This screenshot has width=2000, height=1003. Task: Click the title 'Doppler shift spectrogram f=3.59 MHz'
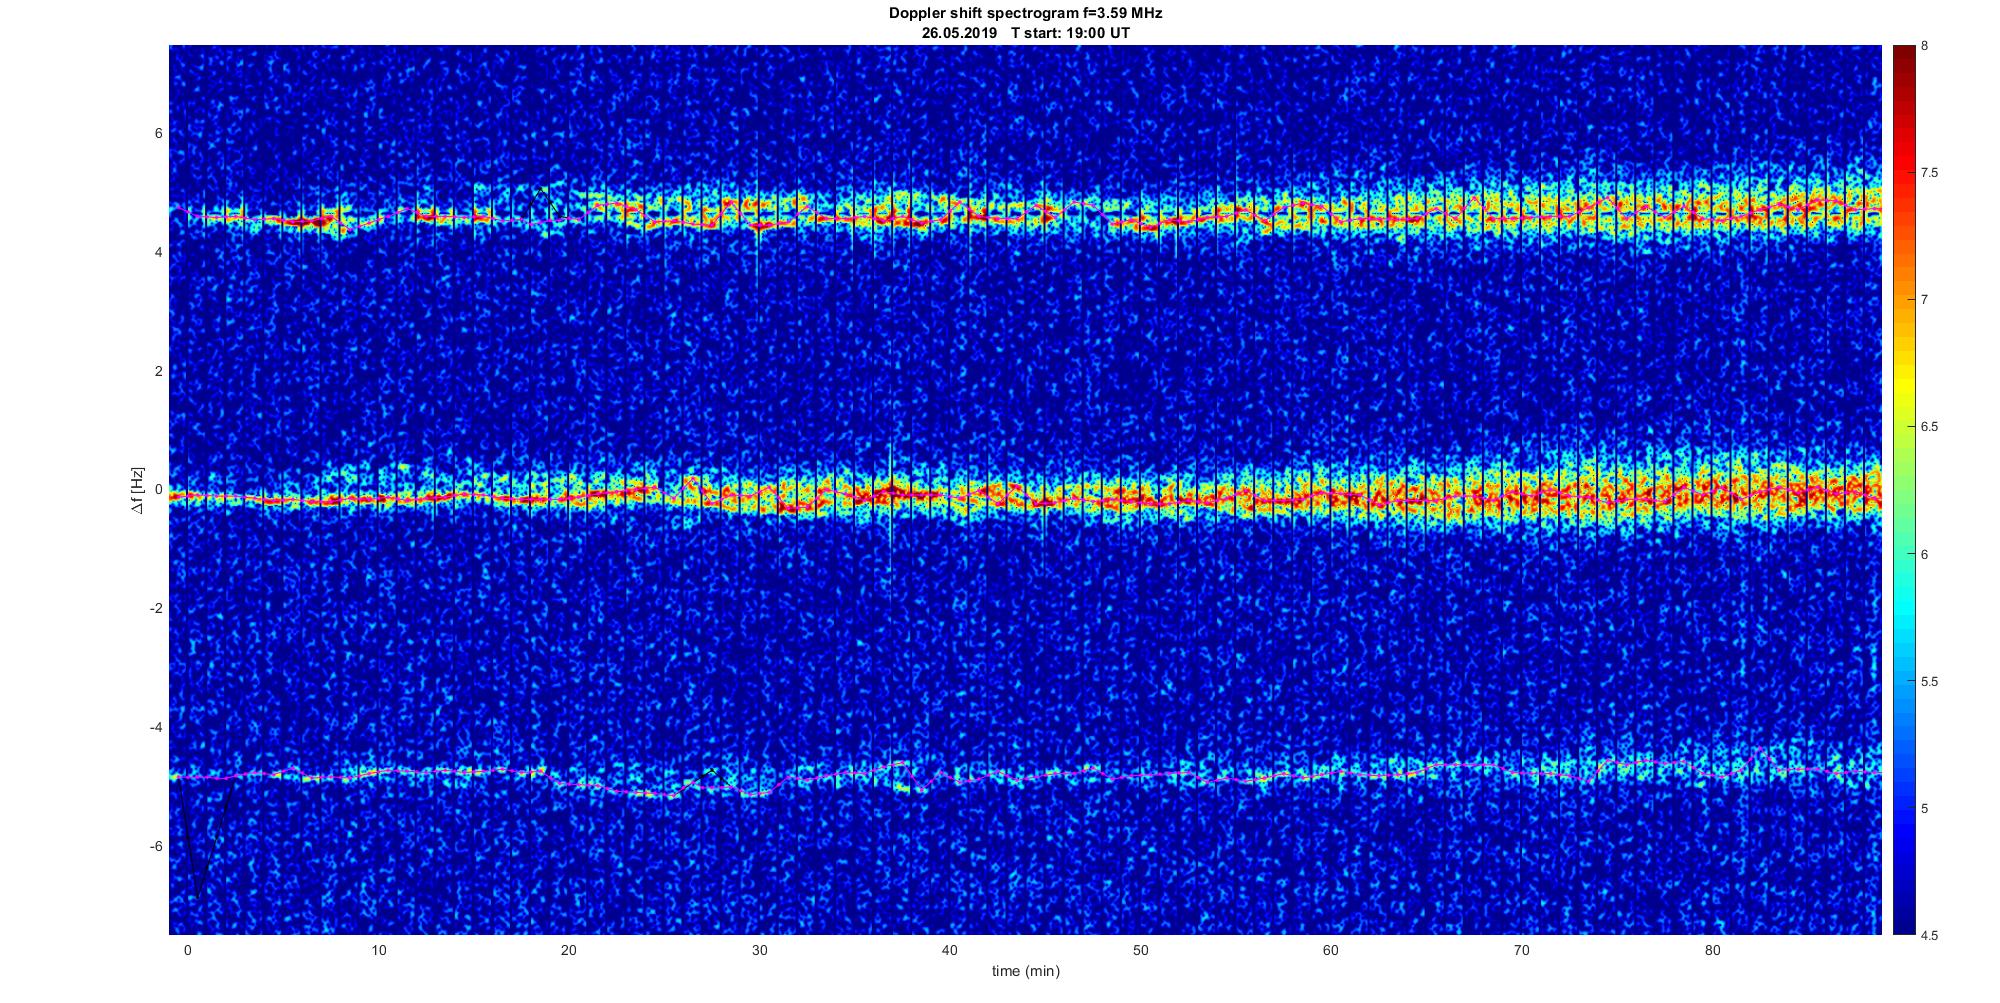[x=1025, y=13]
